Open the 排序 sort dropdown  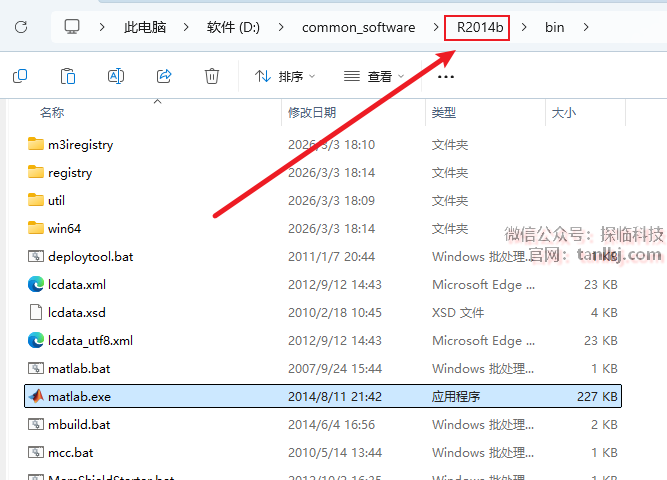point(285,77)
